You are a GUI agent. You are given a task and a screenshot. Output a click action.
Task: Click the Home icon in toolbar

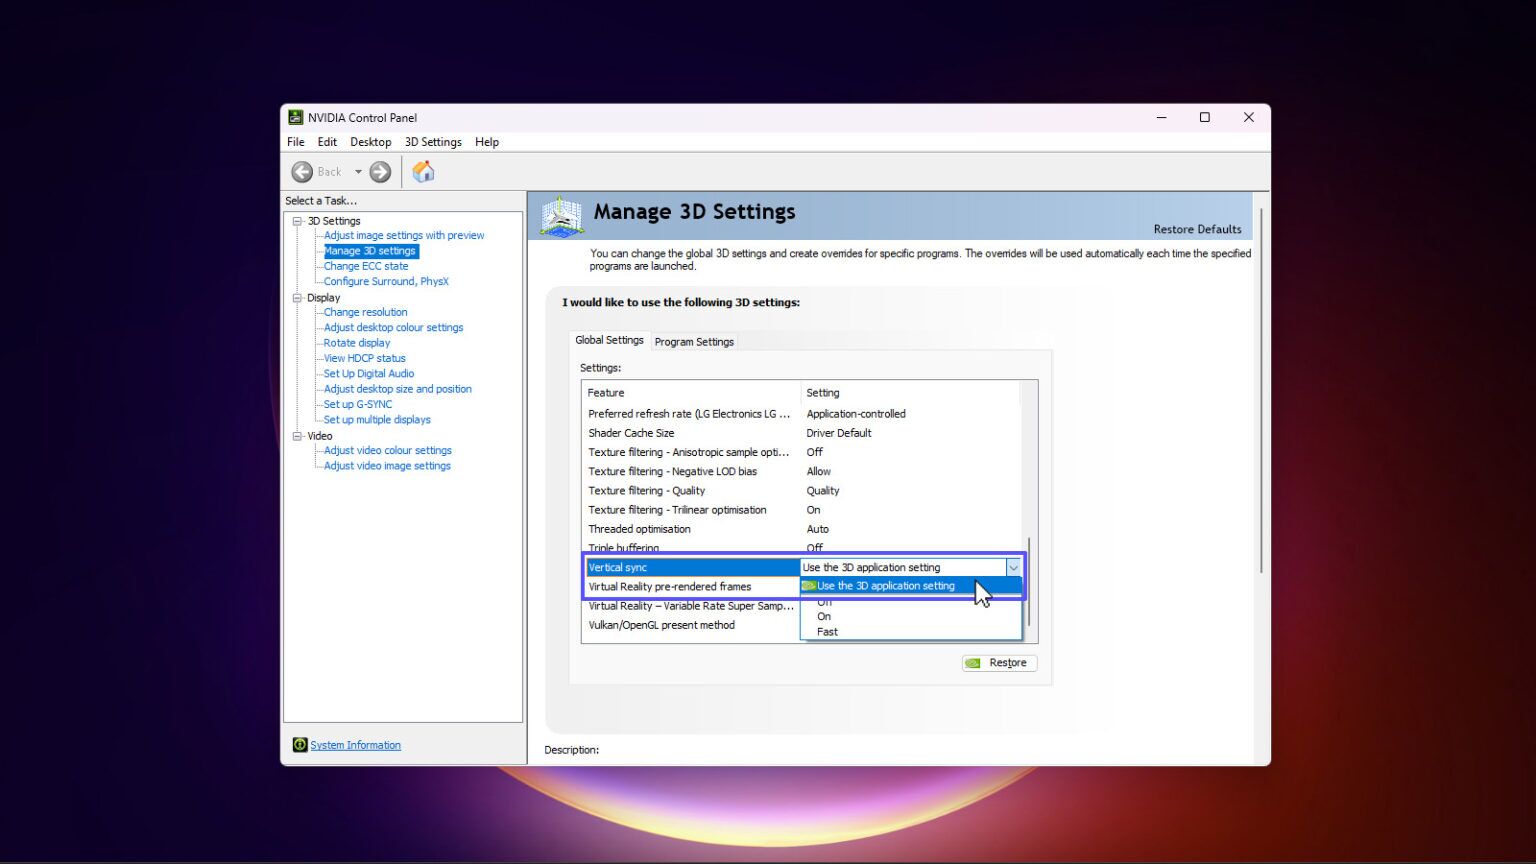pyautogui.click(x=423, y=172)
